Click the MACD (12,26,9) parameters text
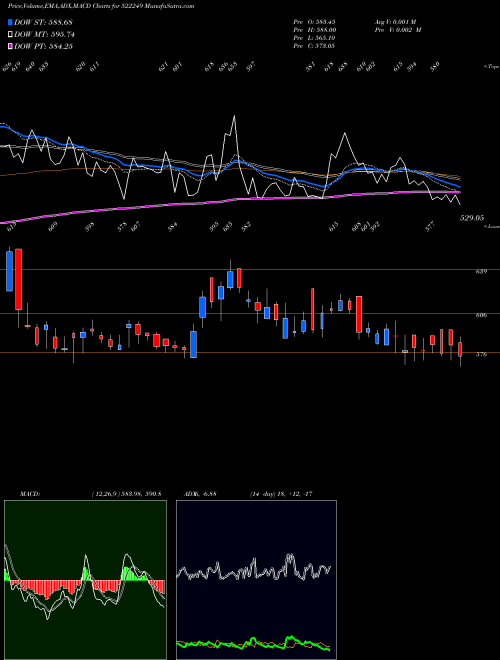 [x=126, y=494]
